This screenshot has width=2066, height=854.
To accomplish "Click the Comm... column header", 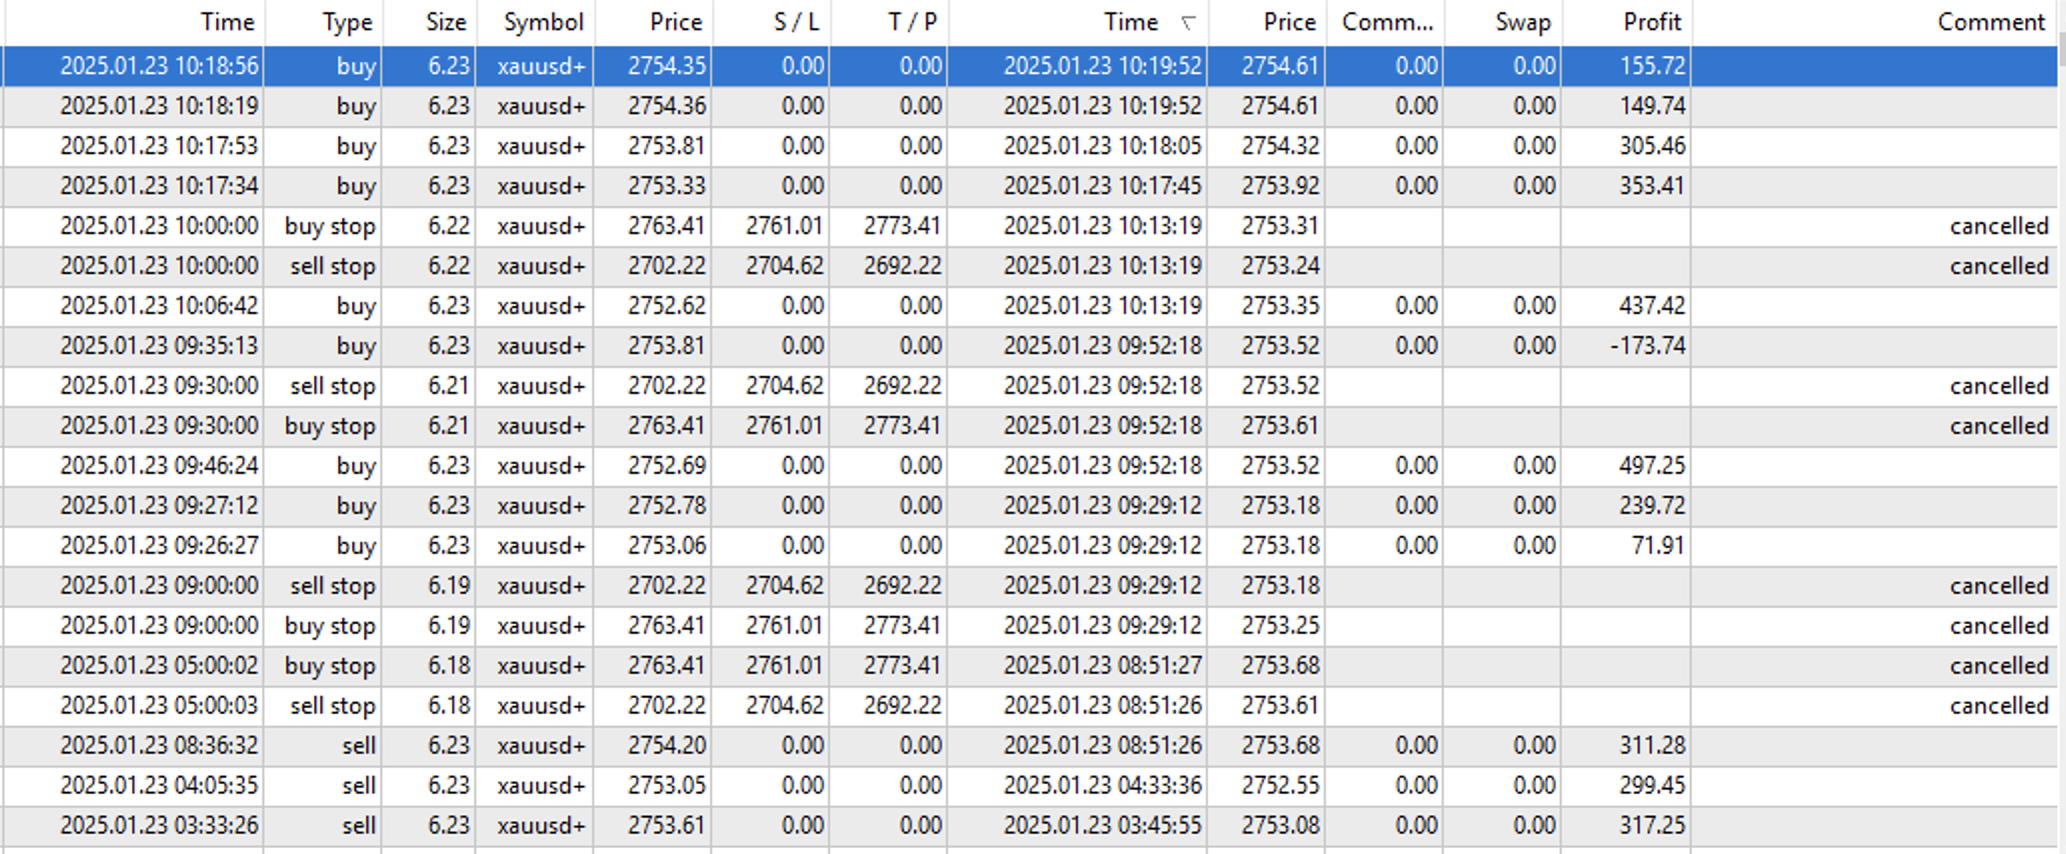I will point(1386,22).
